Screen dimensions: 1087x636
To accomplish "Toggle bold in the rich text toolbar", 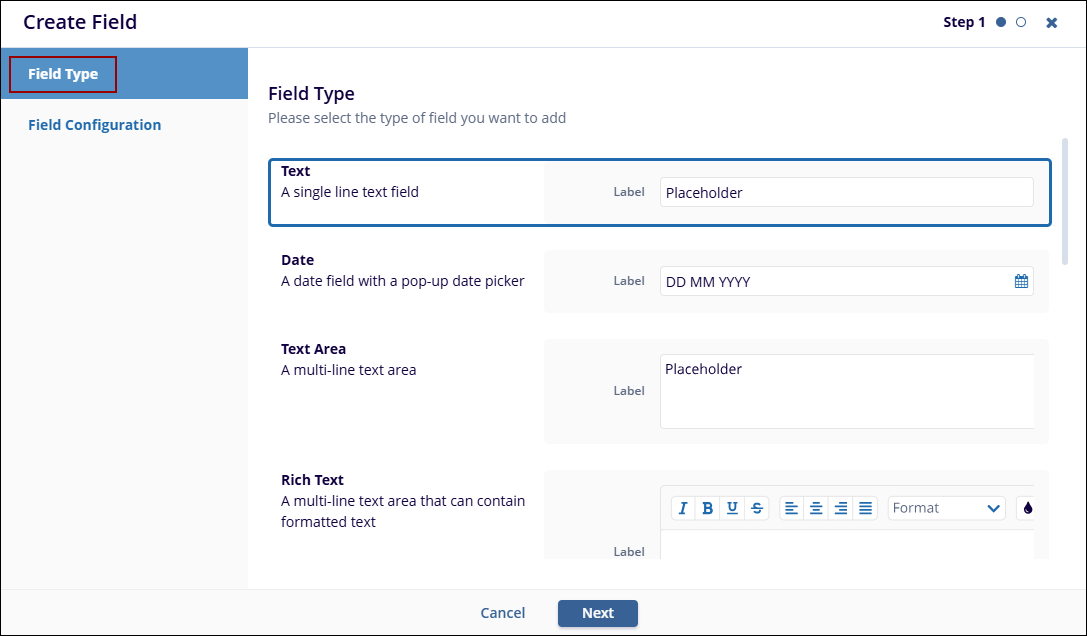I will (708, 508).
